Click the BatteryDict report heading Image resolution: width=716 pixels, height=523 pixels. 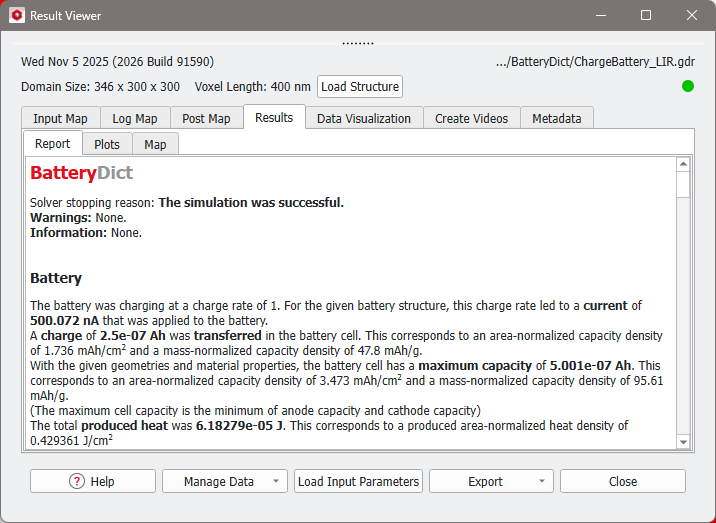pos(82,173)
